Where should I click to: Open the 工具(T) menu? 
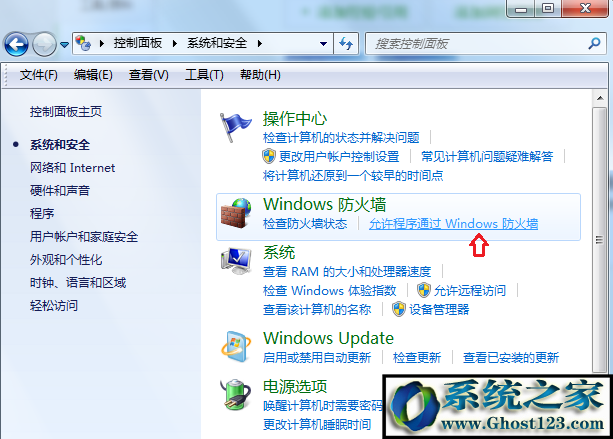tap(204, 75)
